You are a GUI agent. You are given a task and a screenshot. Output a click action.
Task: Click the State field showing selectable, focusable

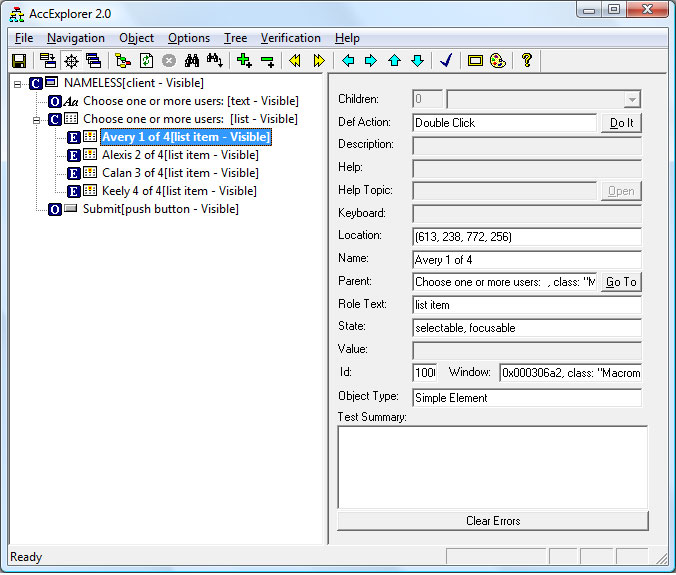tap(527, 328)
